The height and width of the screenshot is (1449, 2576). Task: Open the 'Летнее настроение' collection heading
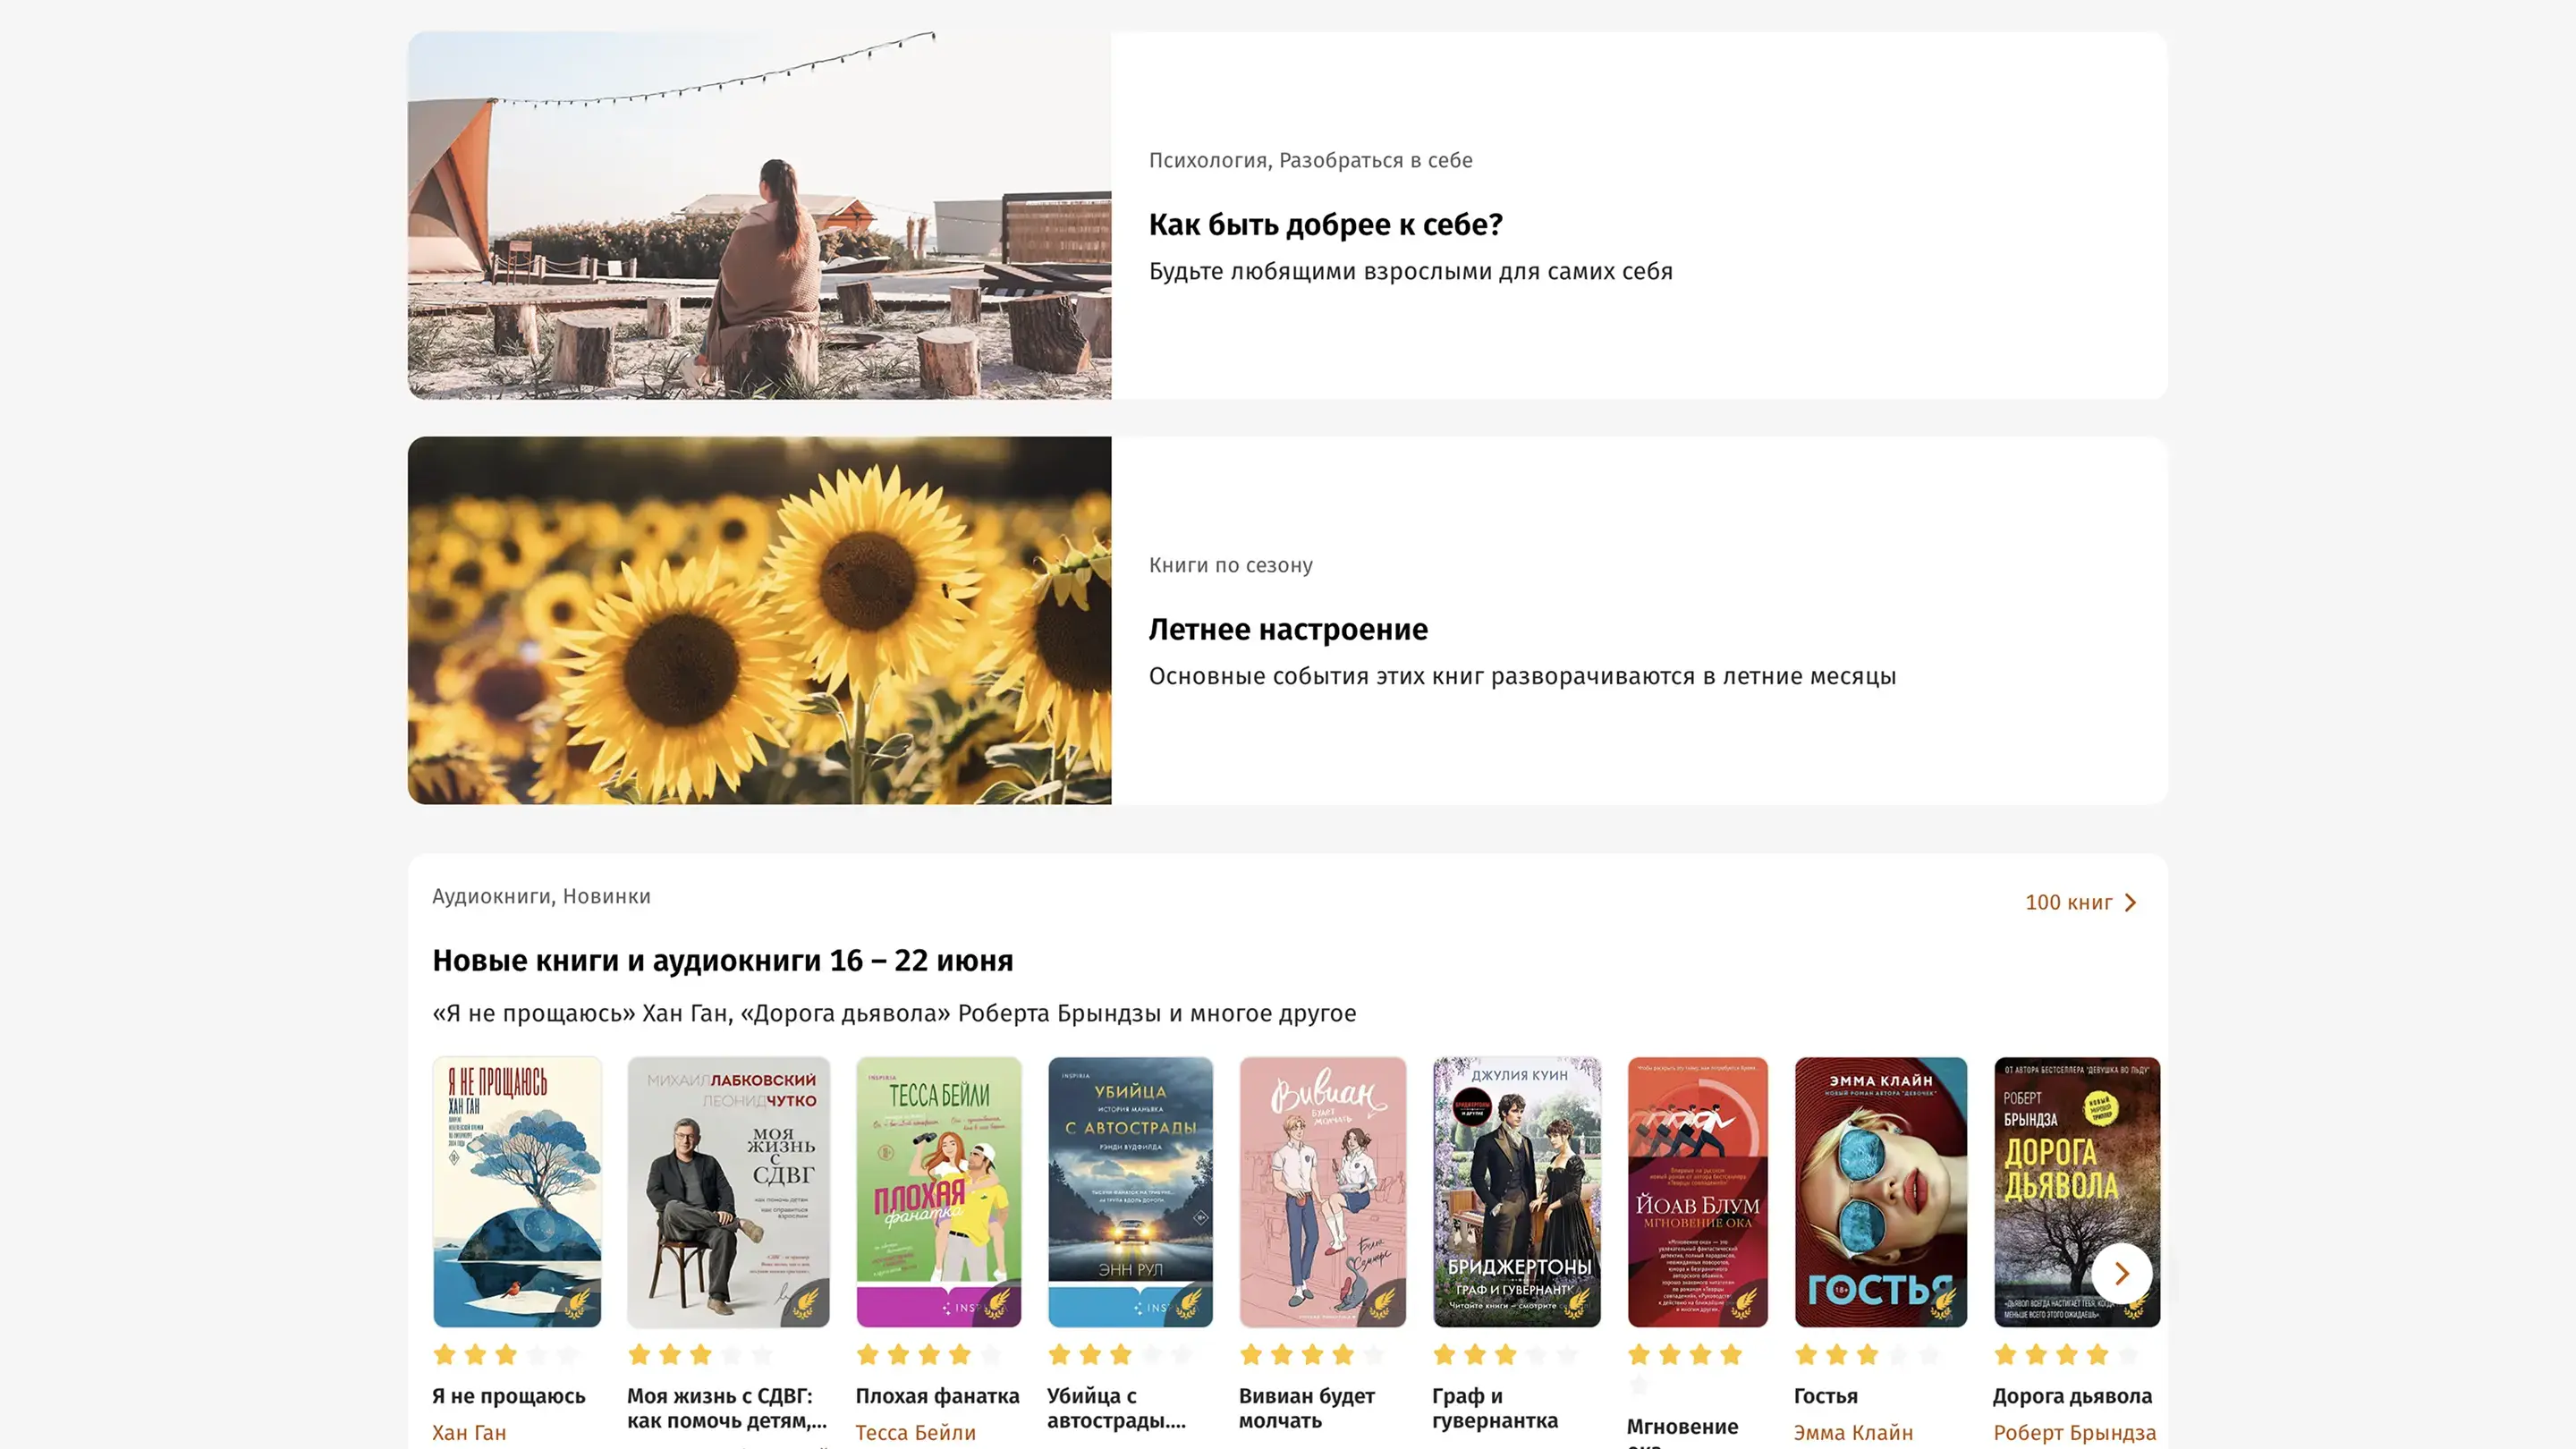click(x=1288, y=630)
